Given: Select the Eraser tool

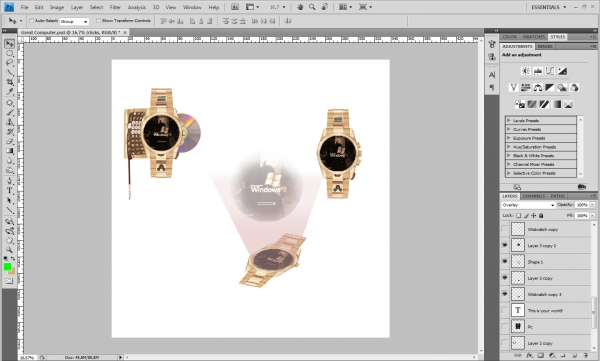Looking at the screenshot, I should point(10,141).
